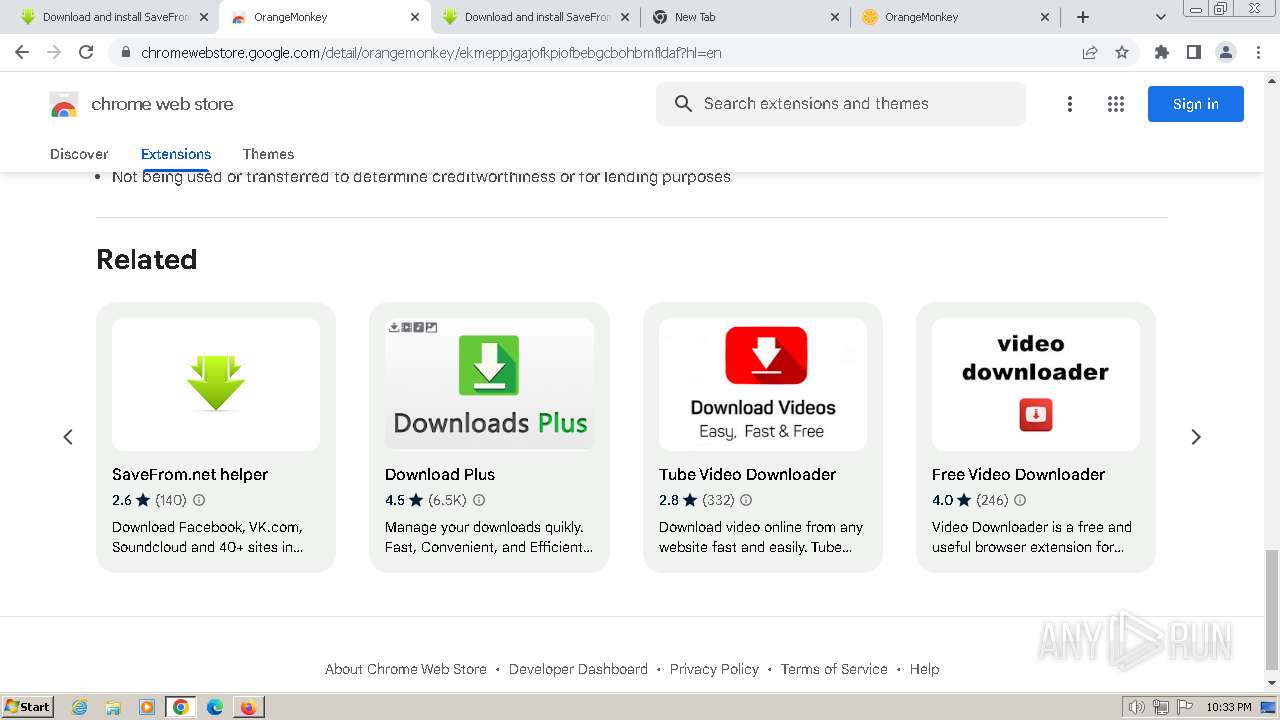Launch Firefox from the taskbar
This screenshot has width=1280, height=720.
click(248, 707)
